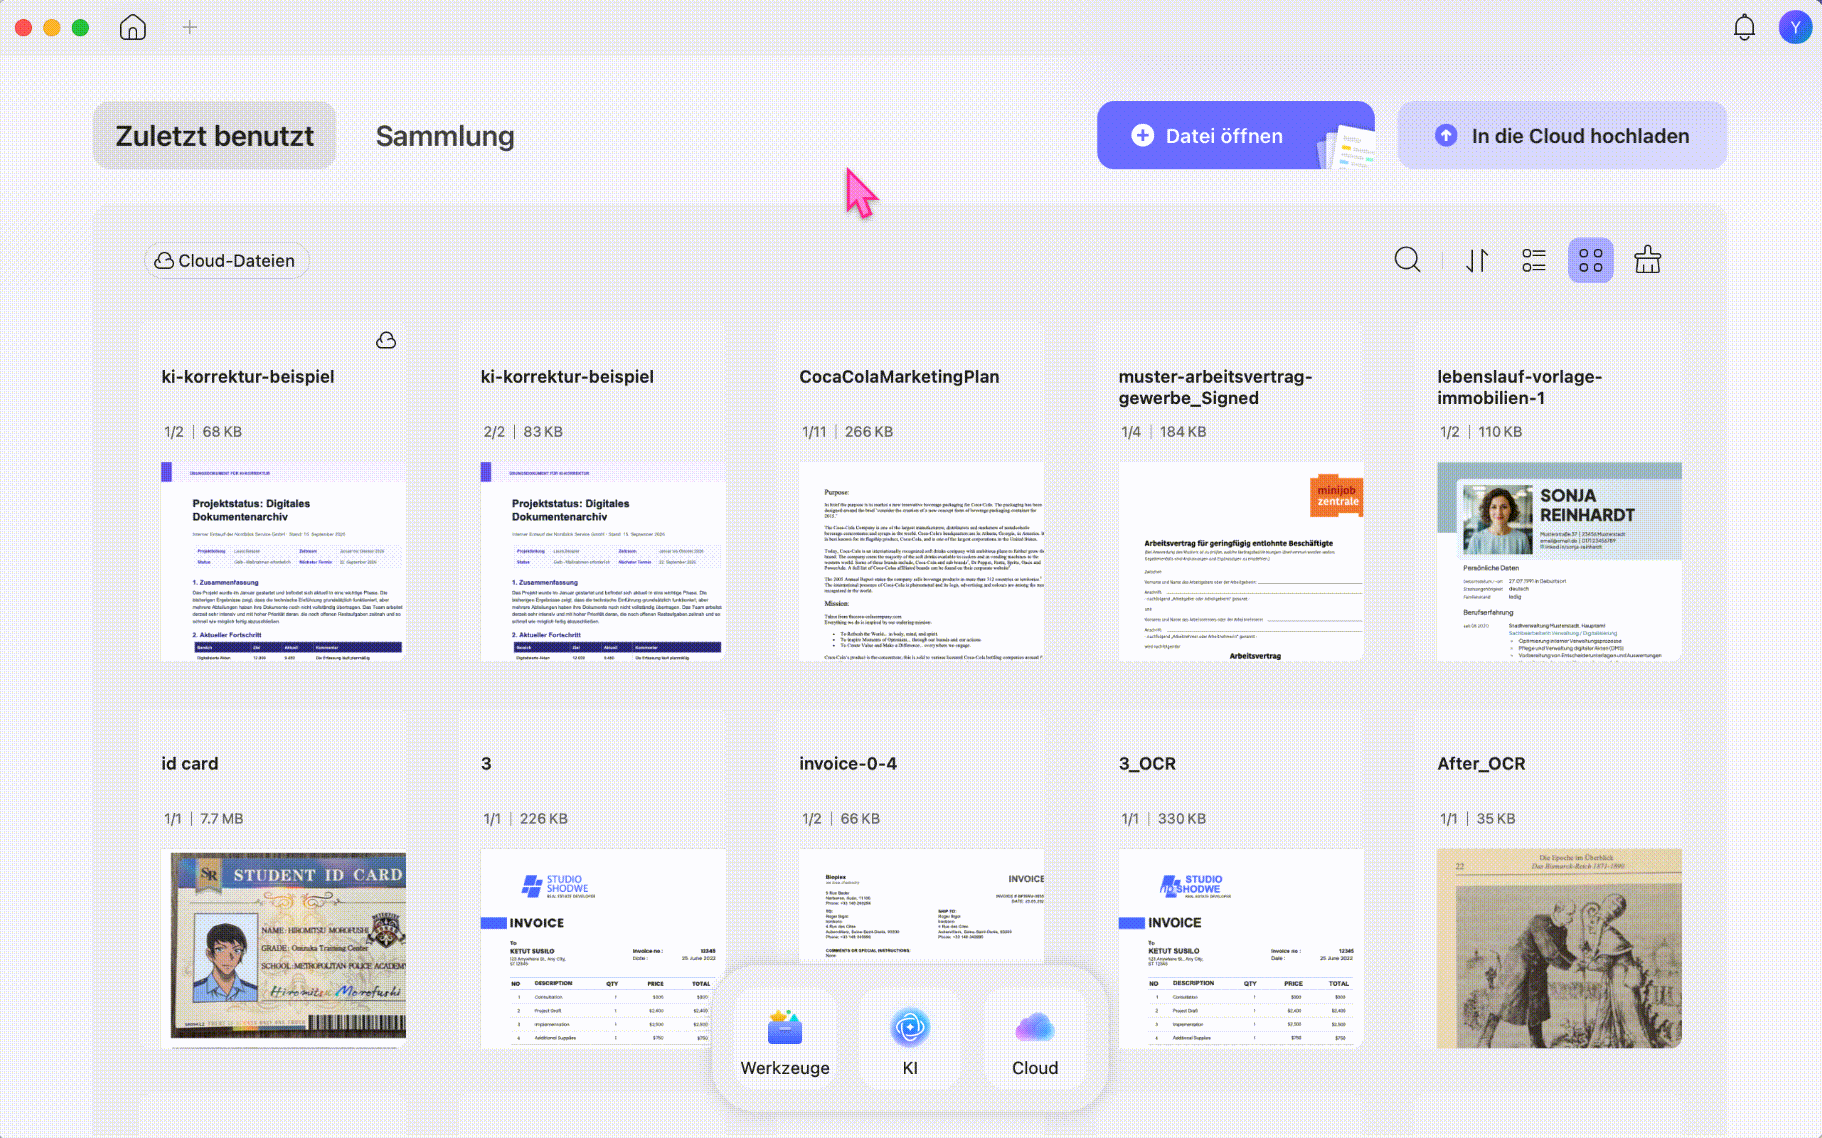
Task: Open lebenslauf-vorlage-immobilien-1 thumbnail
Action: pos(1559,561)
